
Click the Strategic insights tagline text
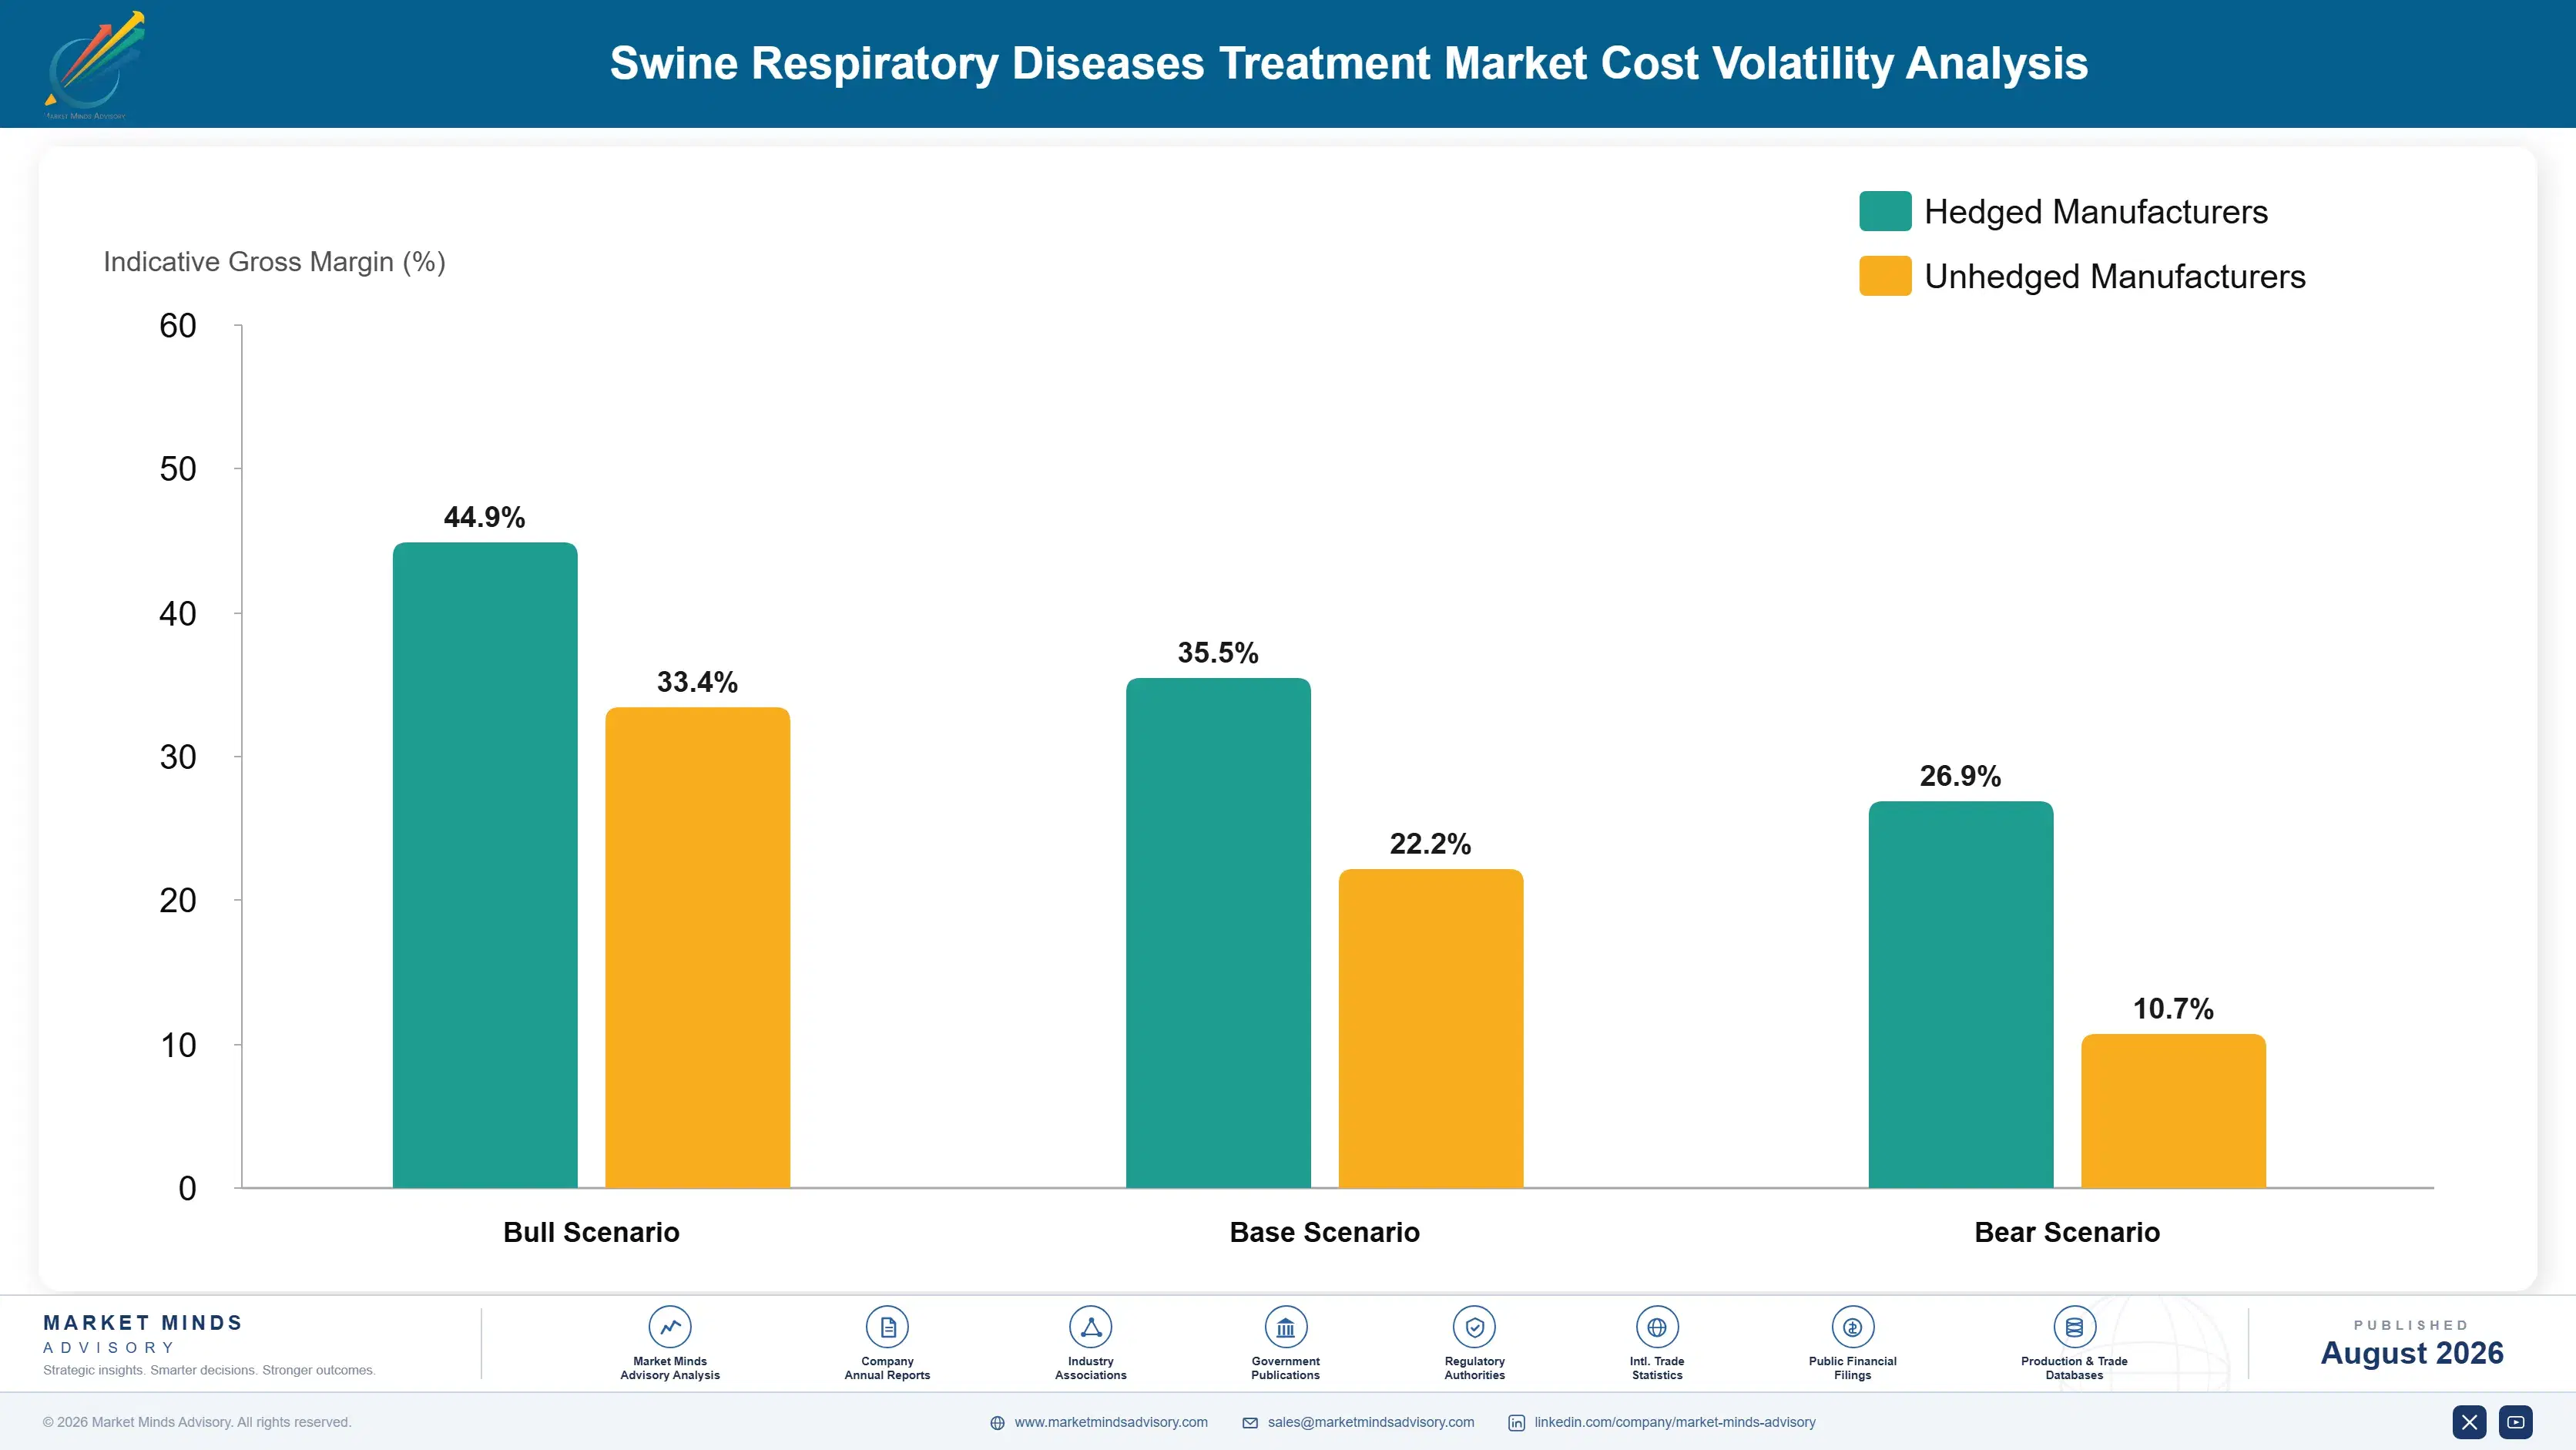pyautogui.click(x=209, y=1370)
